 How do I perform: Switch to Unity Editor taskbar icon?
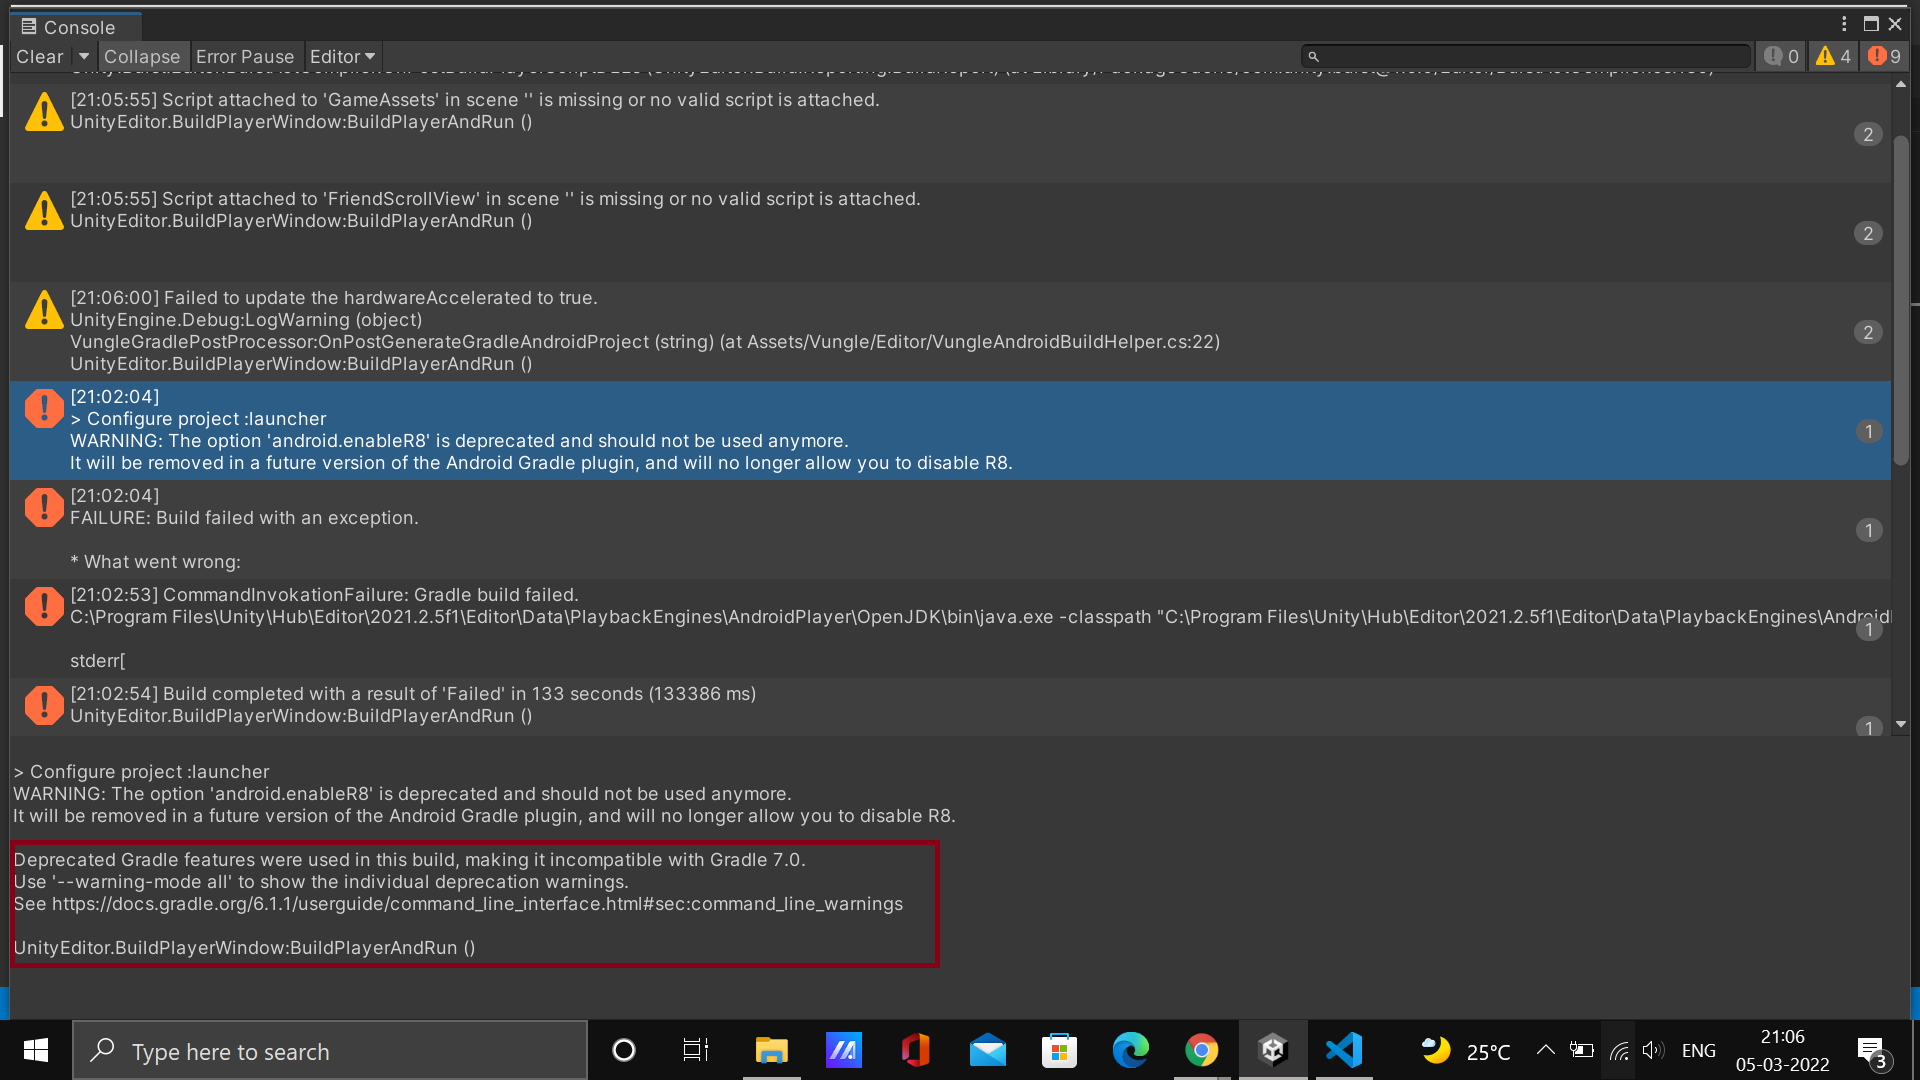click(1273, 1050)
